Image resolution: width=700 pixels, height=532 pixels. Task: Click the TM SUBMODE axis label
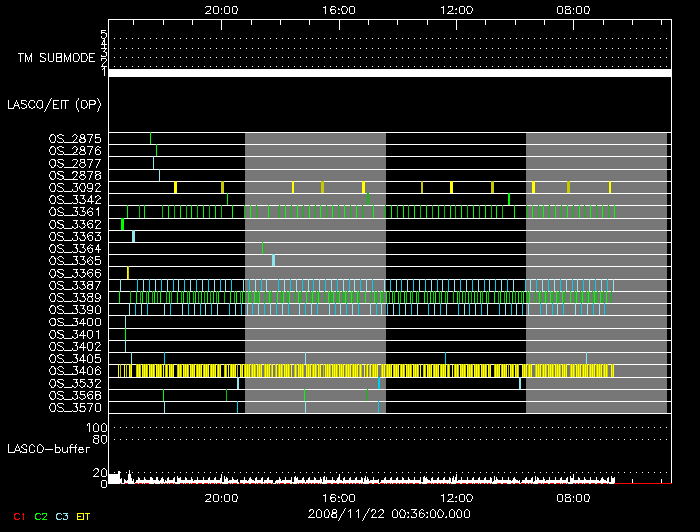56,57
